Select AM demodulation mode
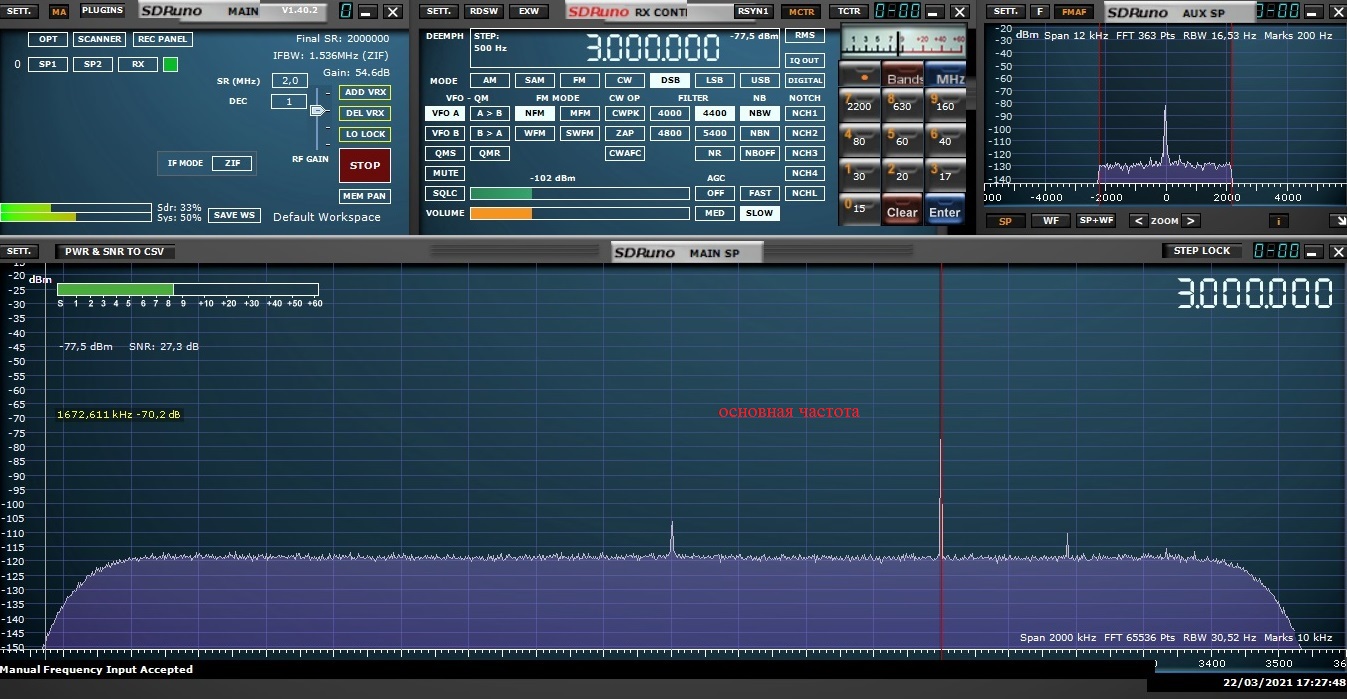Image resolution: width=1347 pixels, height=699 pixels. click(x=489, y=80)
